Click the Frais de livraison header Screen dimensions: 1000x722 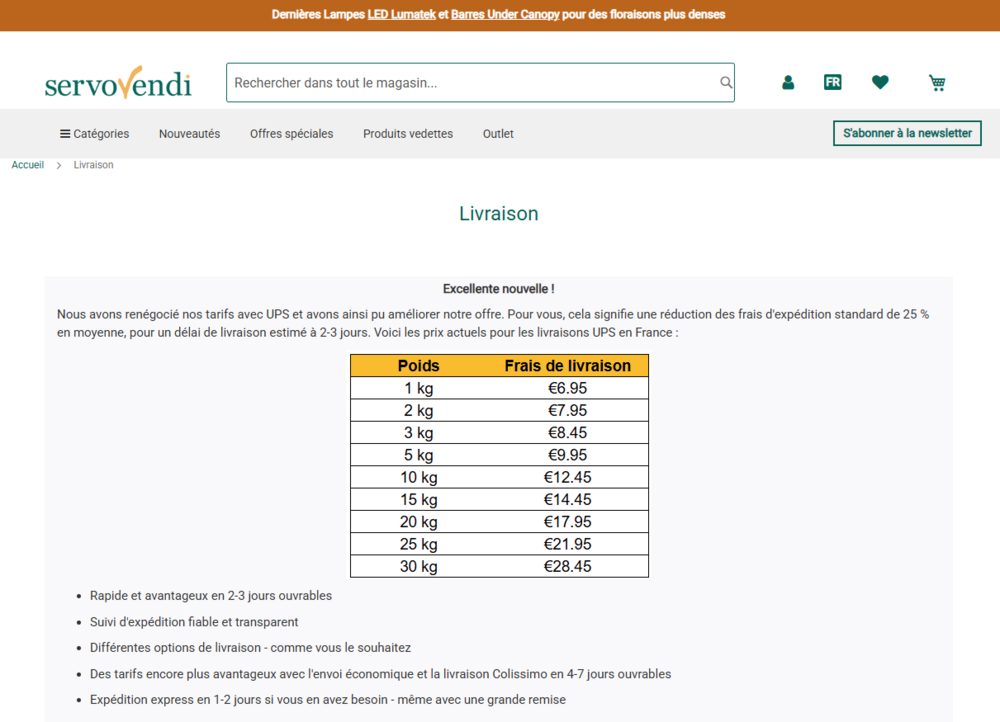click(568, 365)
